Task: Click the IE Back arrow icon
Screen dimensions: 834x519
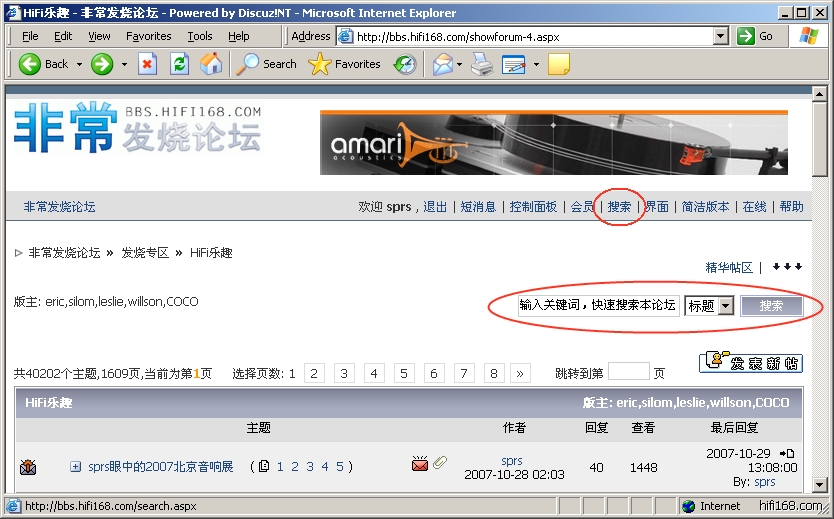Action: click(x=30, y=64)
